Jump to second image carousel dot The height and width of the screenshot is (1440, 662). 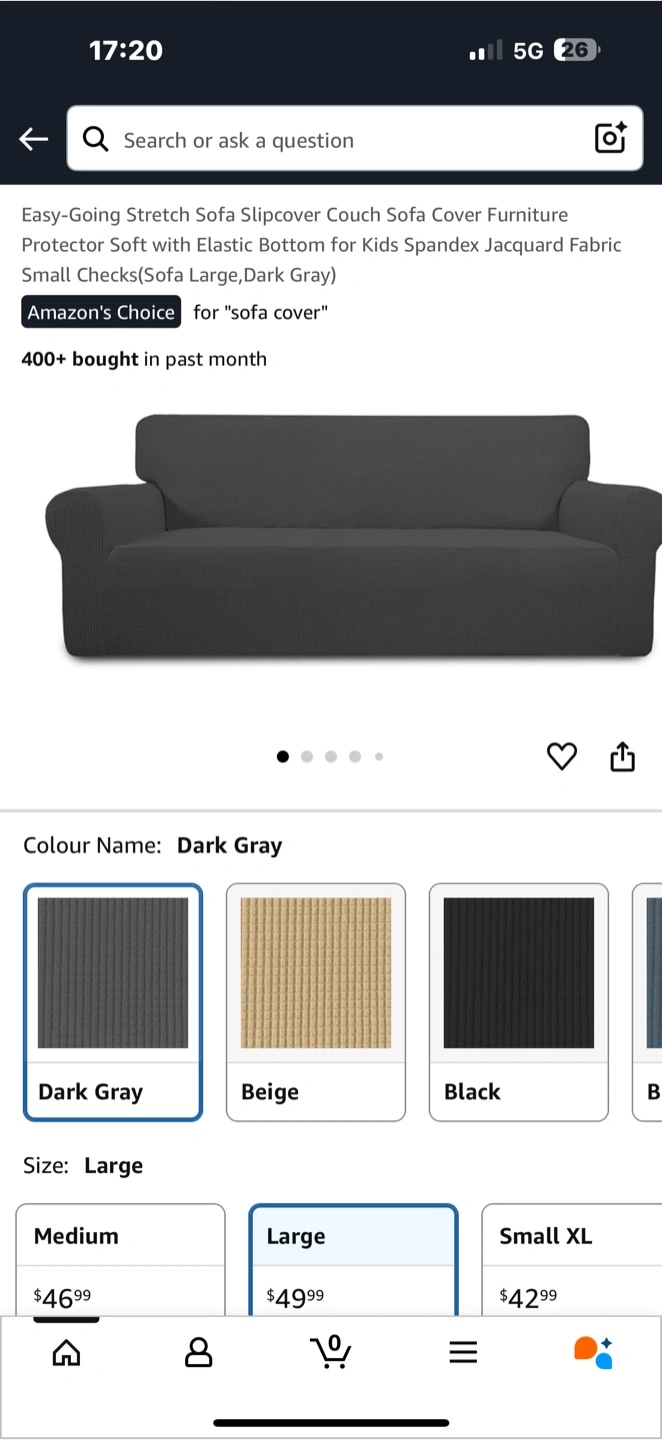(x=307, y=757)
